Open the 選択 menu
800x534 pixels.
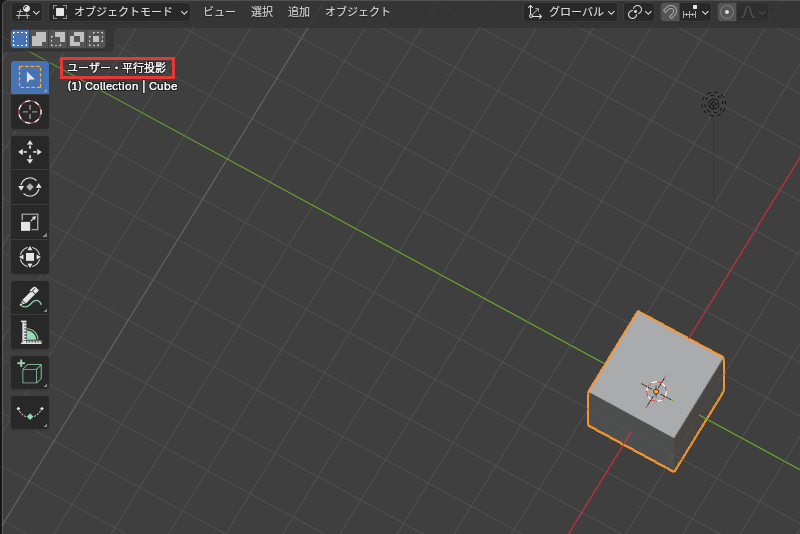[262, 12]
